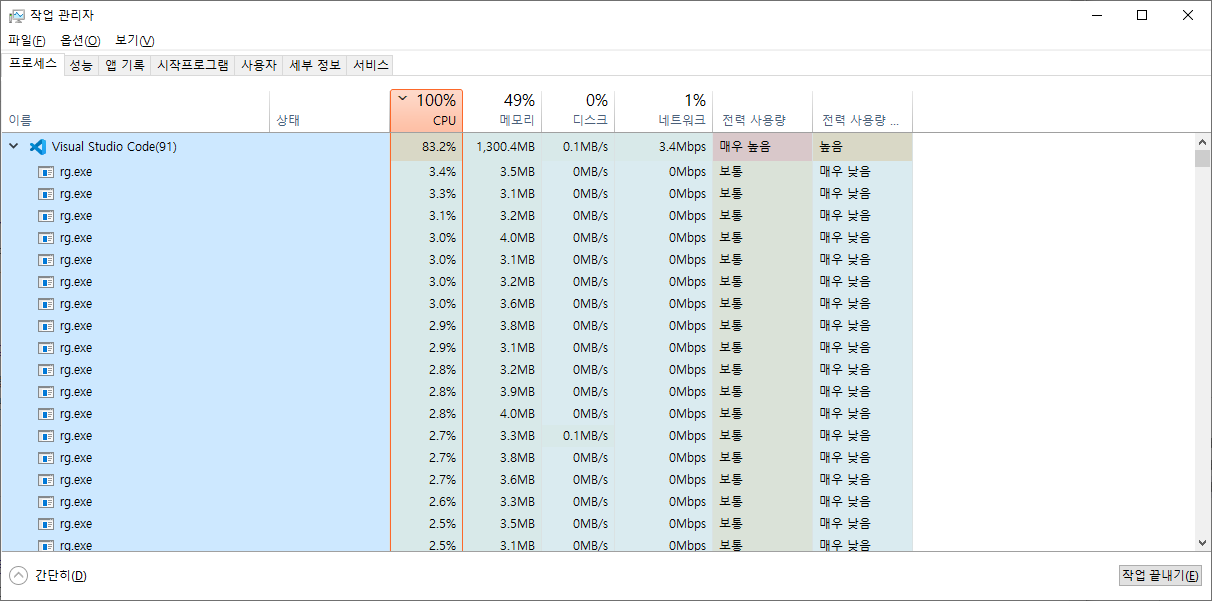This screenshot has width=1212, height=601.
Task: Click rg.exe icon in 2.8% CPU, 3.9MB row
Action: pos(46,391)
